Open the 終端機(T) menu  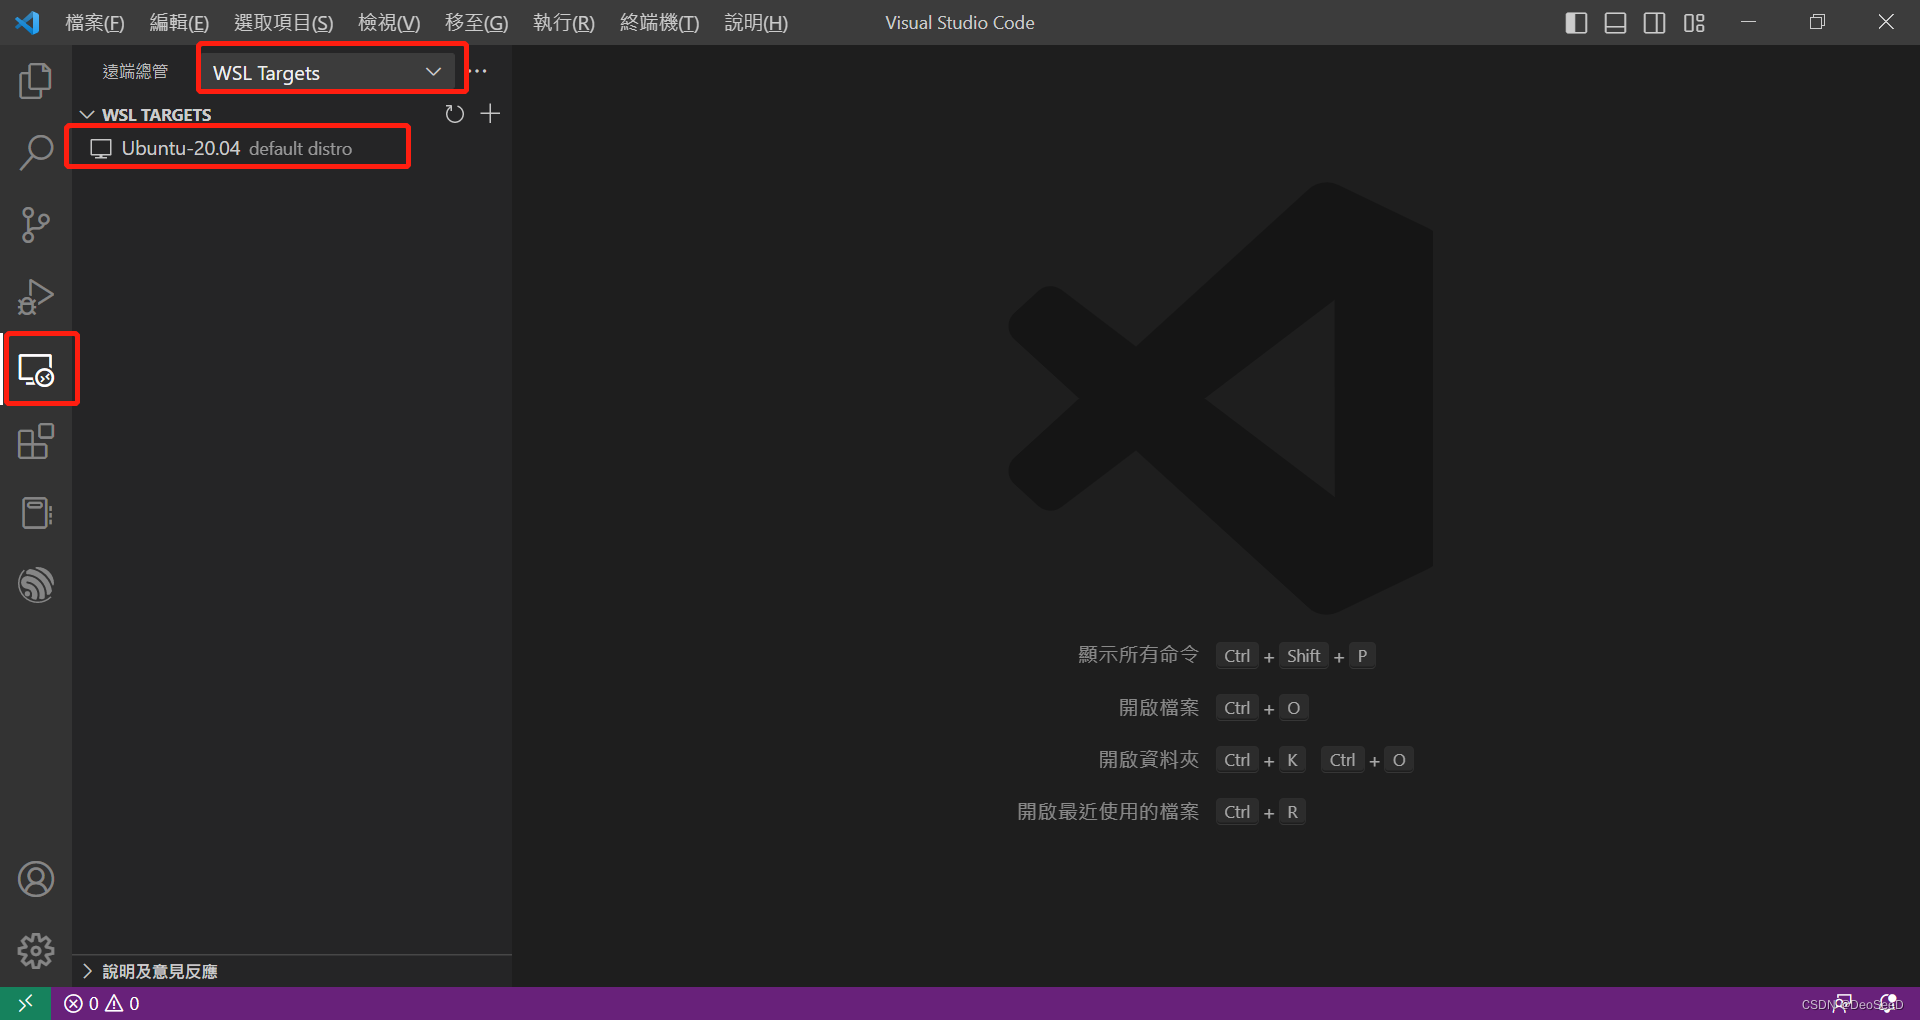coord(660,22)
